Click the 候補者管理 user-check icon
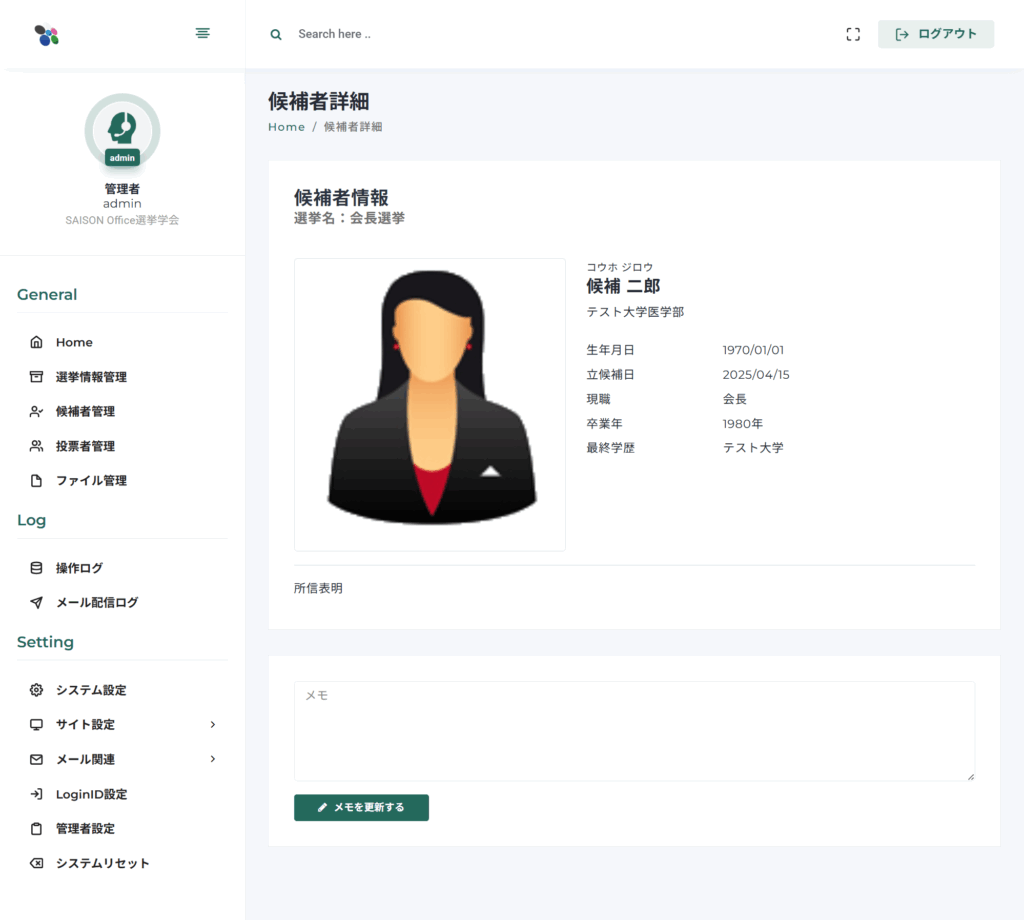Viewport: 1024px width, 920px height. tap(37, 411)
